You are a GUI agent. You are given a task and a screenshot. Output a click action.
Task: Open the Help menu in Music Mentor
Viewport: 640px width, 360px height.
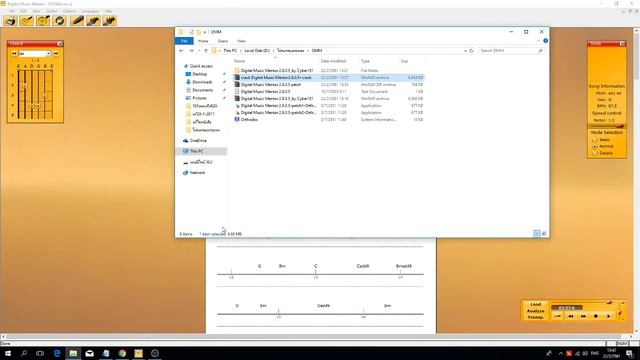coord(109,11)
